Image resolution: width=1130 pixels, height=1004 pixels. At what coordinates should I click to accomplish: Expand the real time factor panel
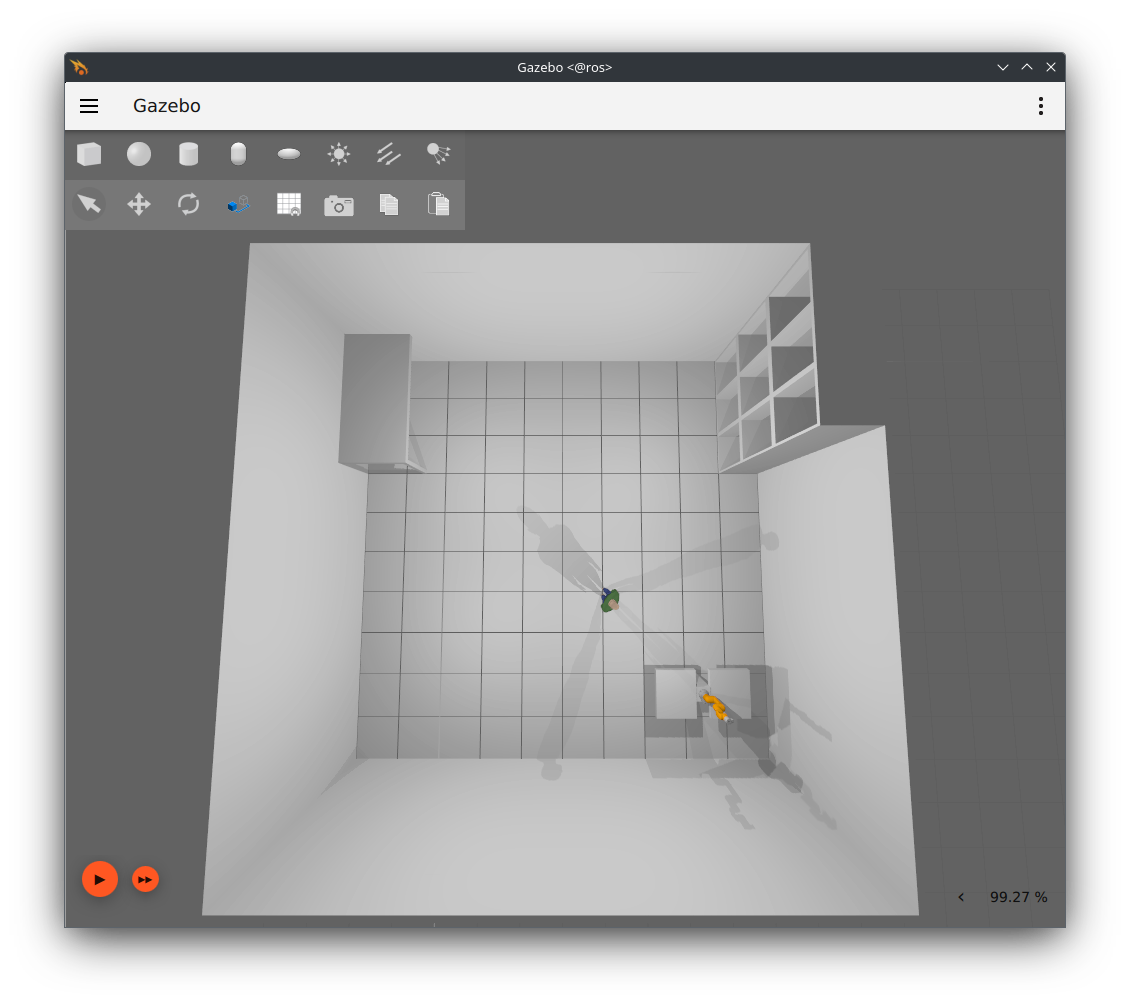click(961, 897)
